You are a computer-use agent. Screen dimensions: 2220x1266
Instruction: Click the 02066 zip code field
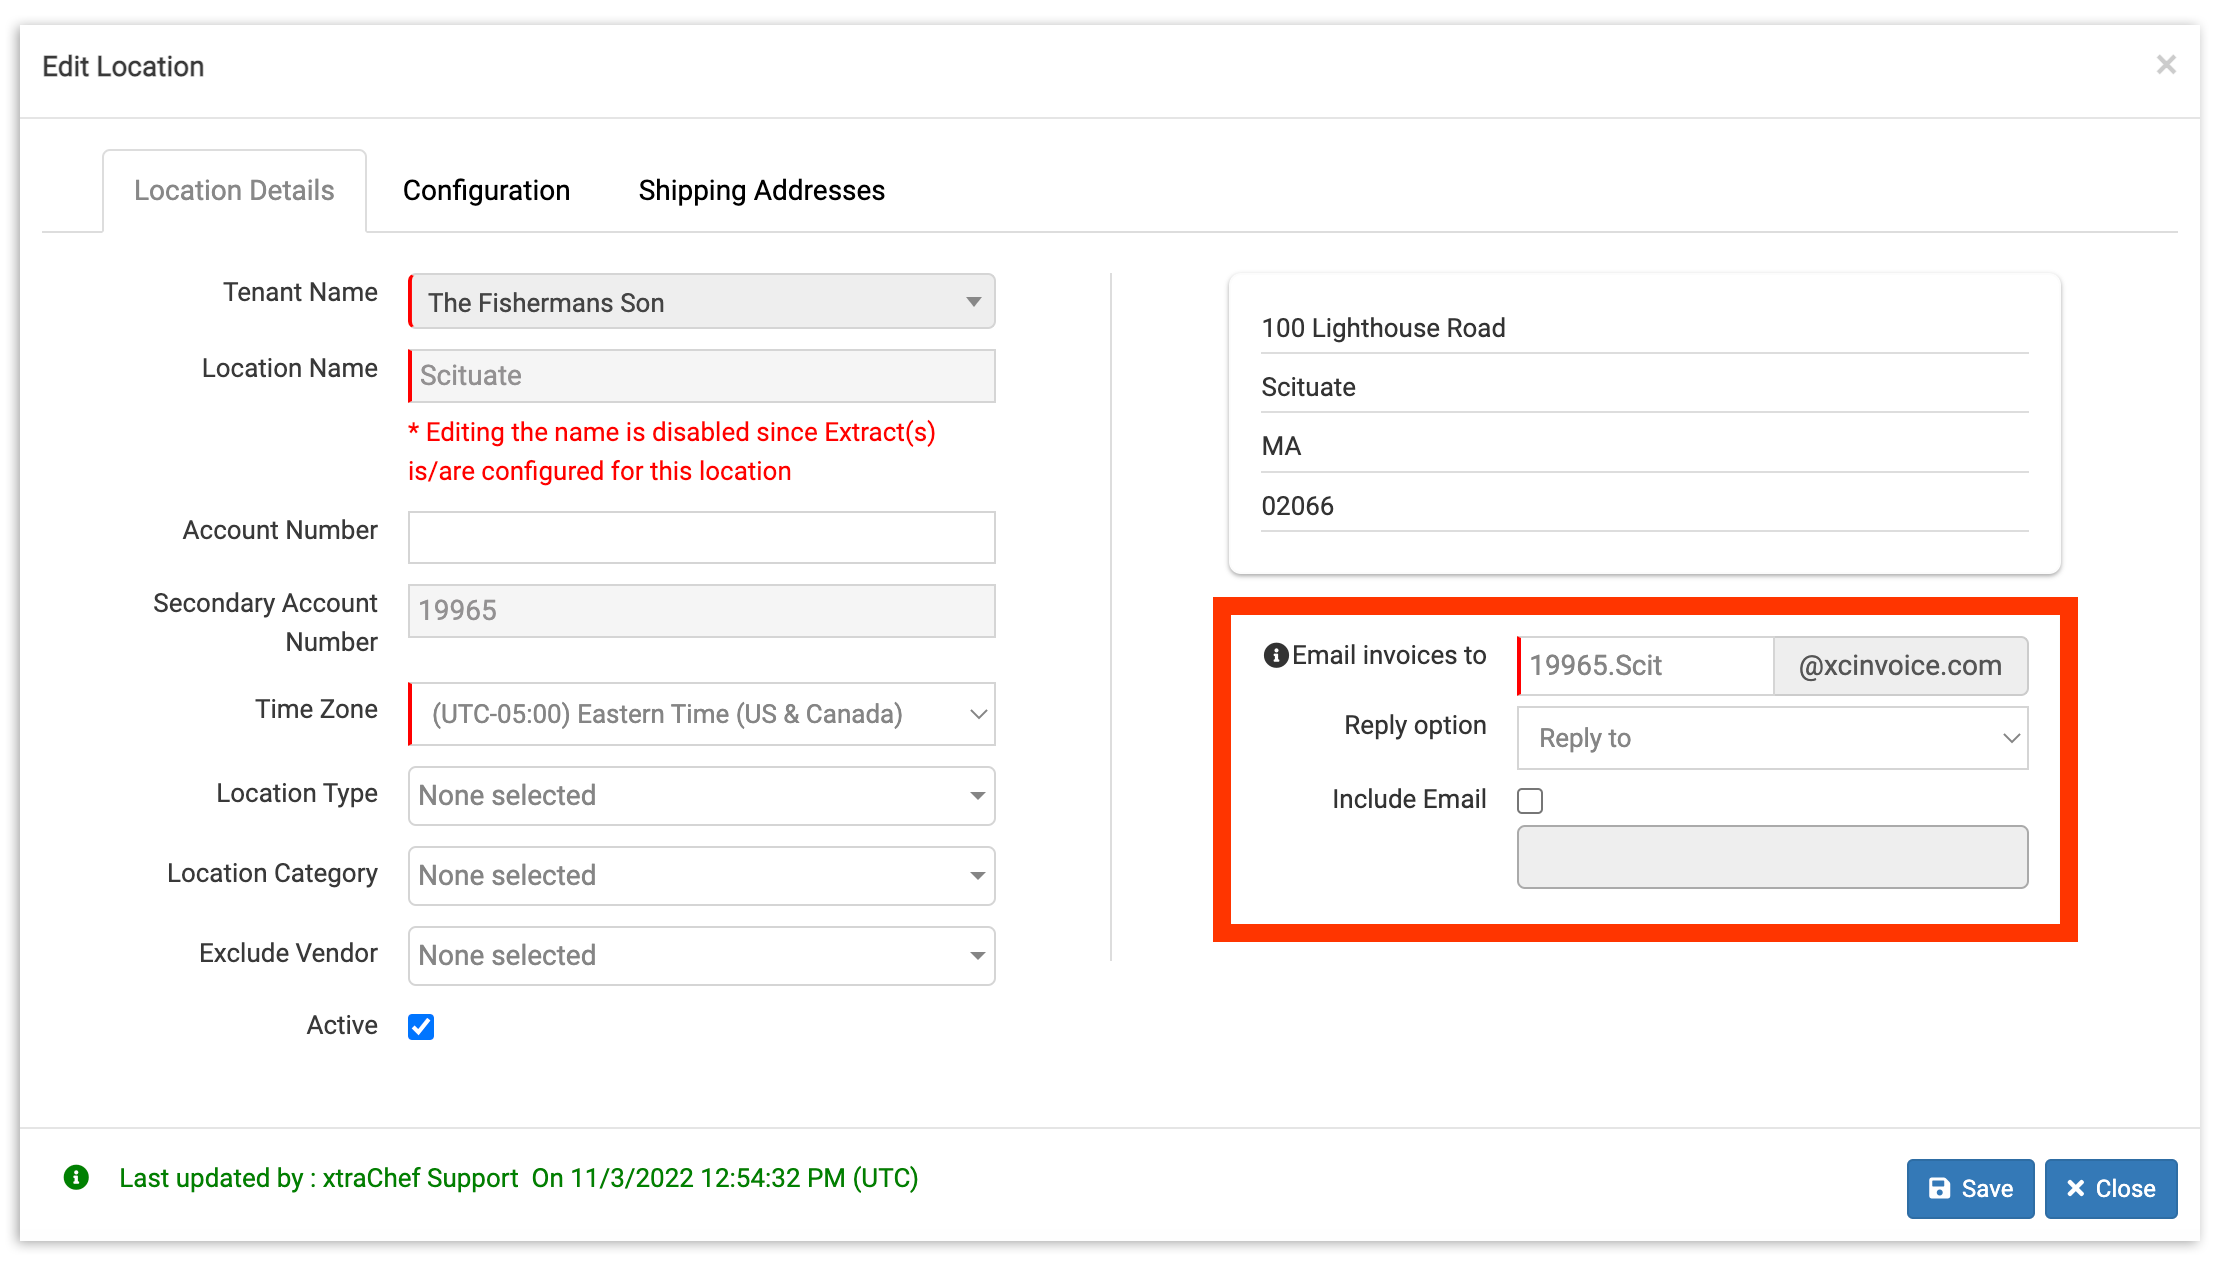[1643, 506]
